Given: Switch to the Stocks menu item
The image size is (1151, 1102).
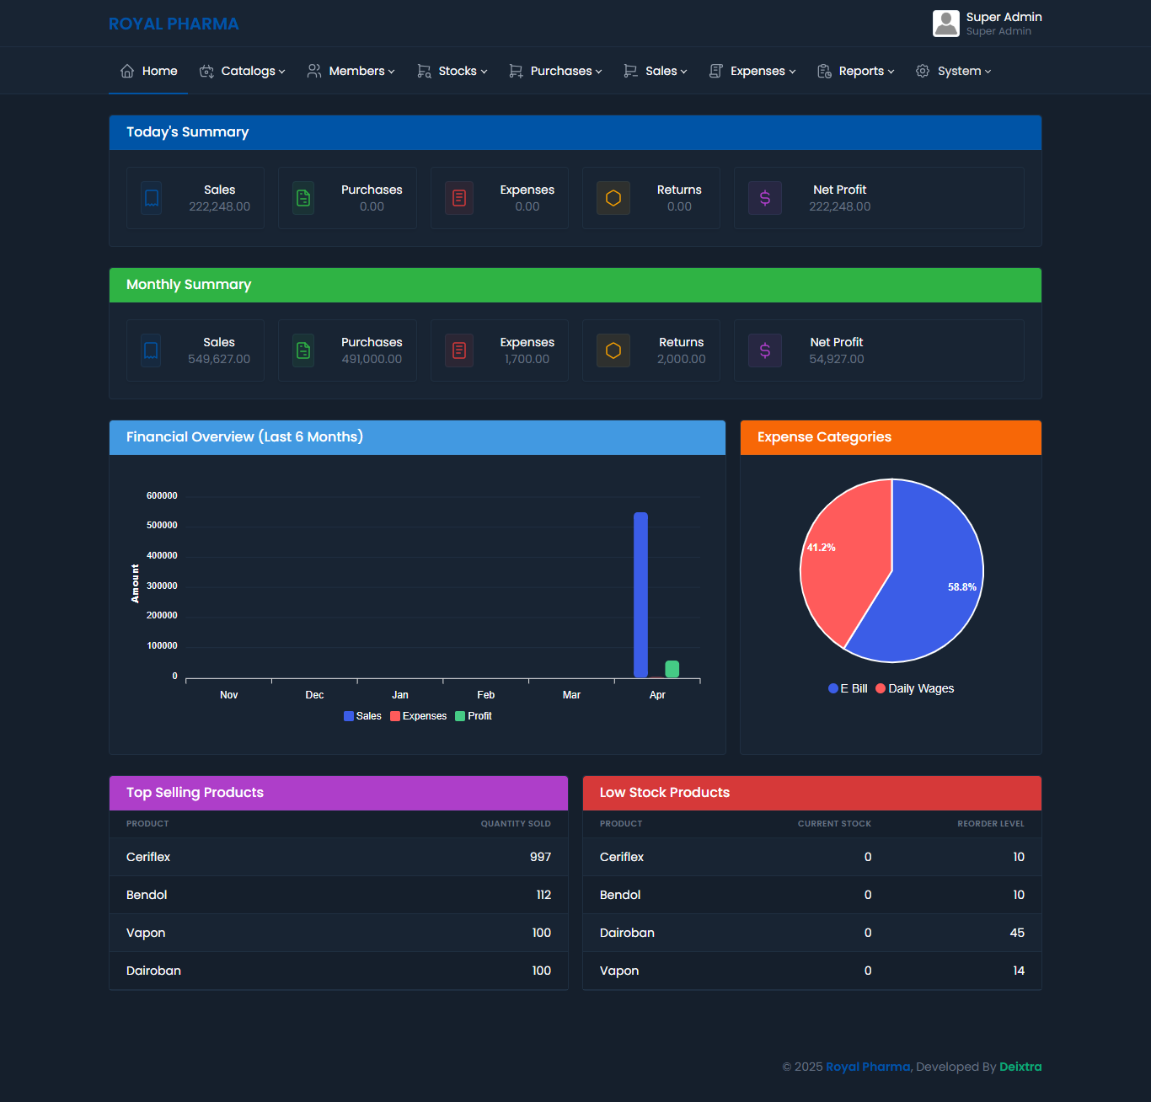Looking at the screenshot, I should 452,71.
